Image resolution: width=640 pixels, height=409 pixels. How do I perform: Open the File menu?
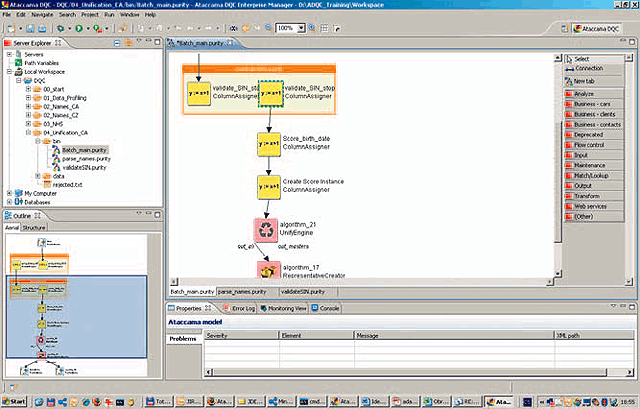coord(7,15)
